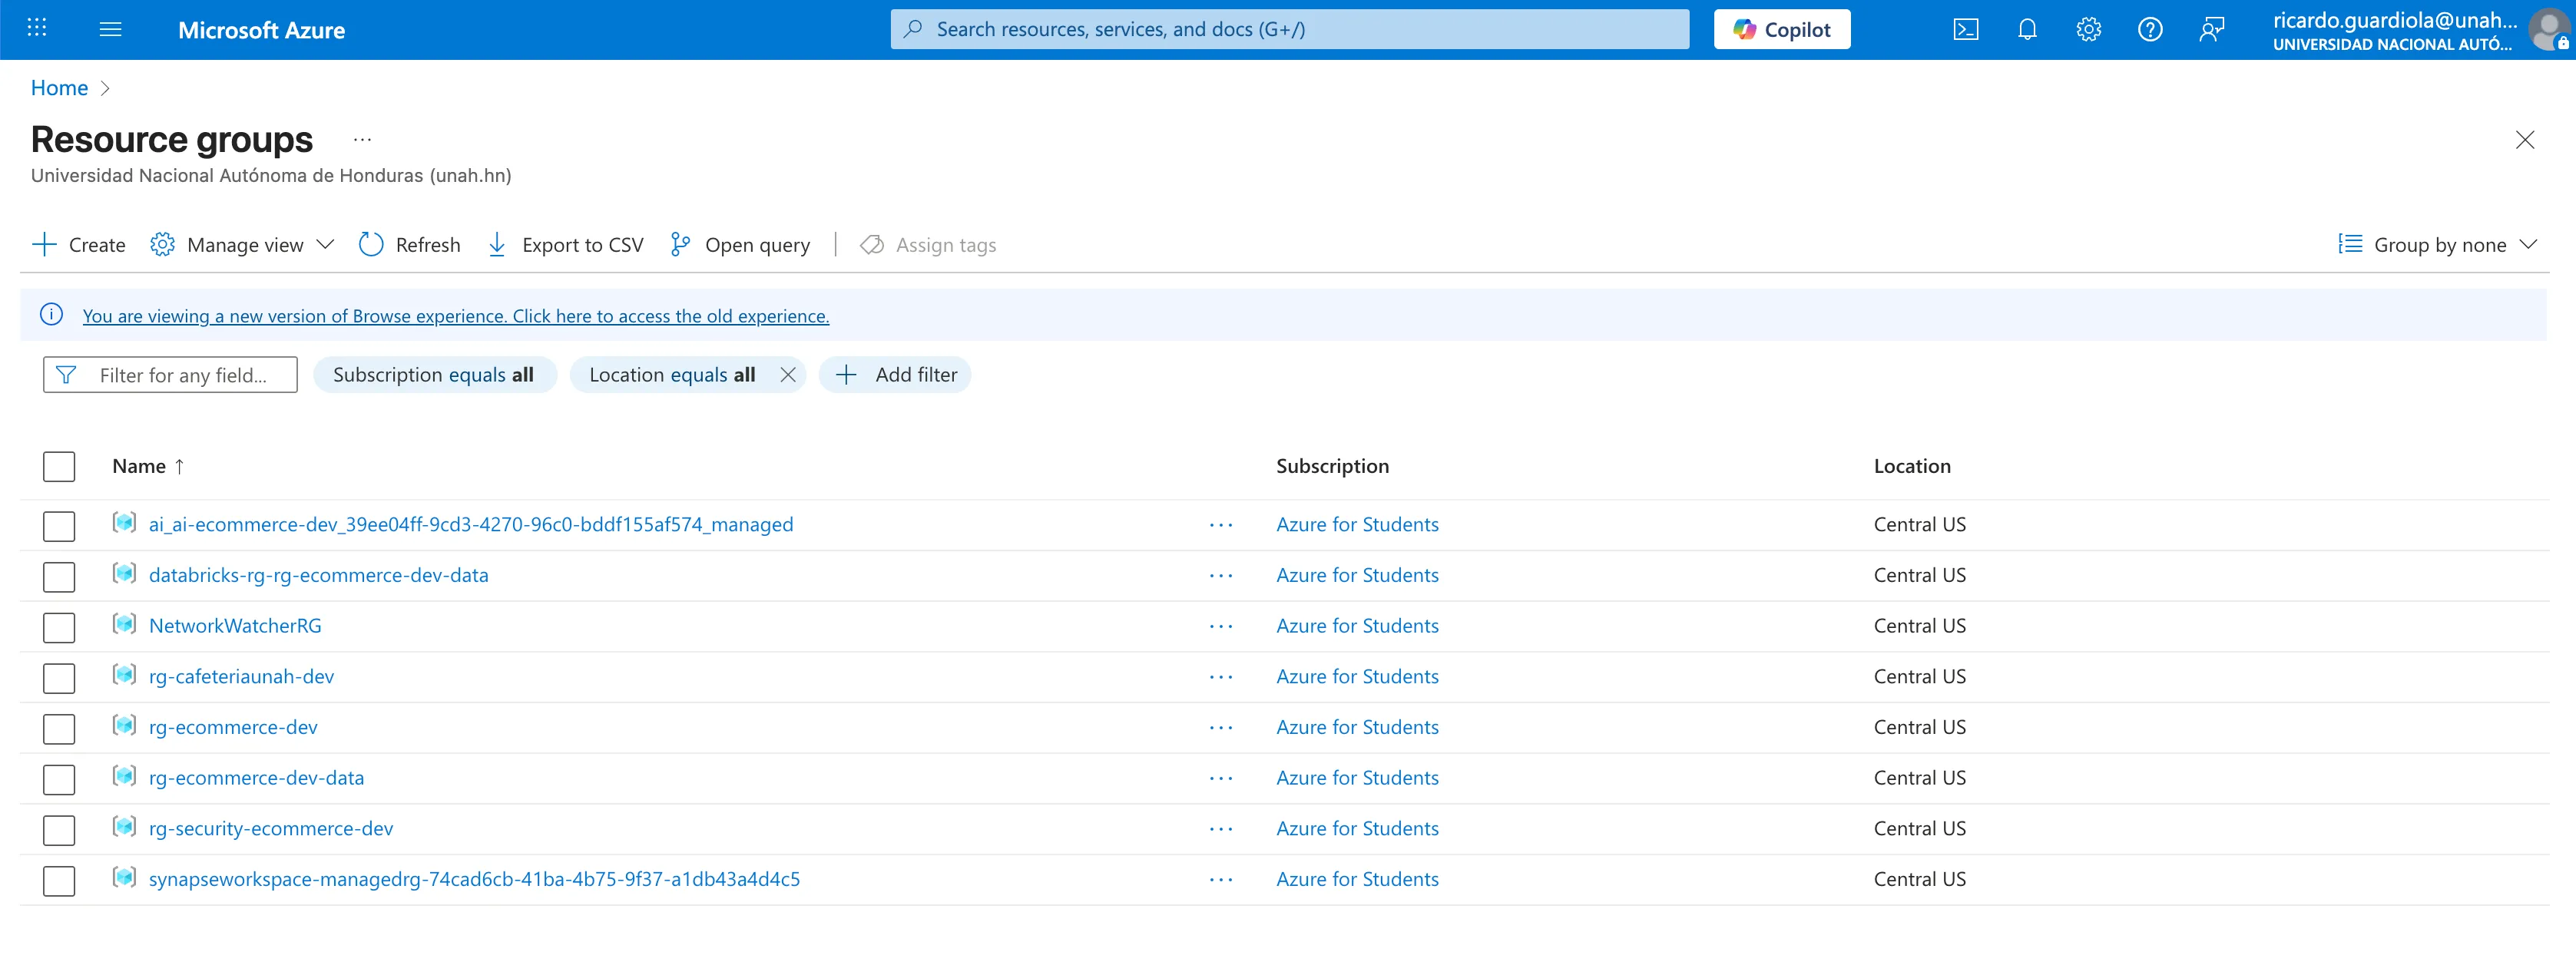Open portal settings gear icon
The height and width of the screenshot is (975, 2576).
pos(2088,30)
